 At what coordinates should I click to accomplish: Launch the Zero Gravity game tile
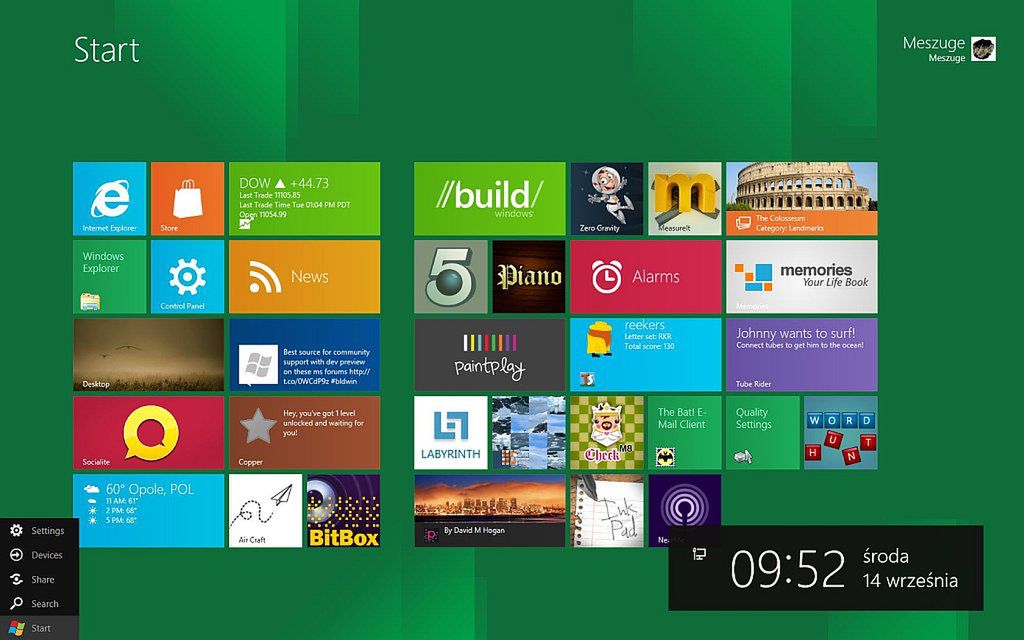607,199
